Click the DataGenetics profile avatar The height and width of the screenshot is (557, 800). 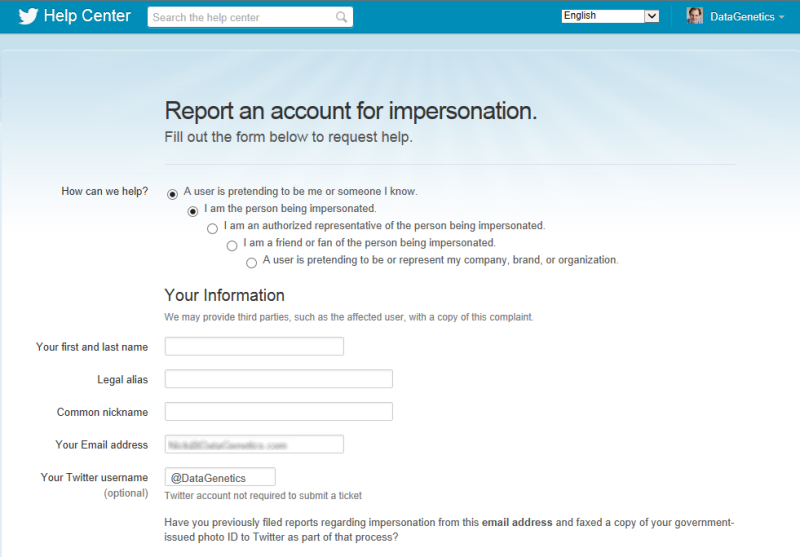tap(694, 16)
